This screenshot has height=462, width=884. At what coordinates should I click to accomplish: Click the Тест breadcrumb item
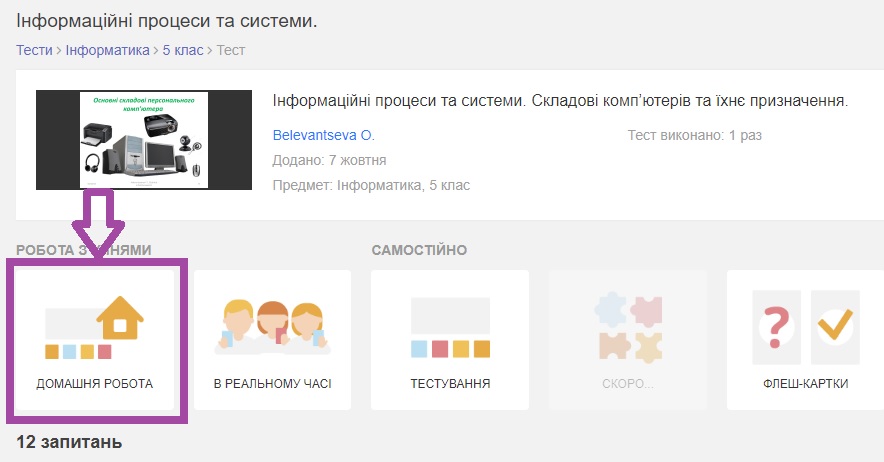pyautogui.click(x=231, y=49)
